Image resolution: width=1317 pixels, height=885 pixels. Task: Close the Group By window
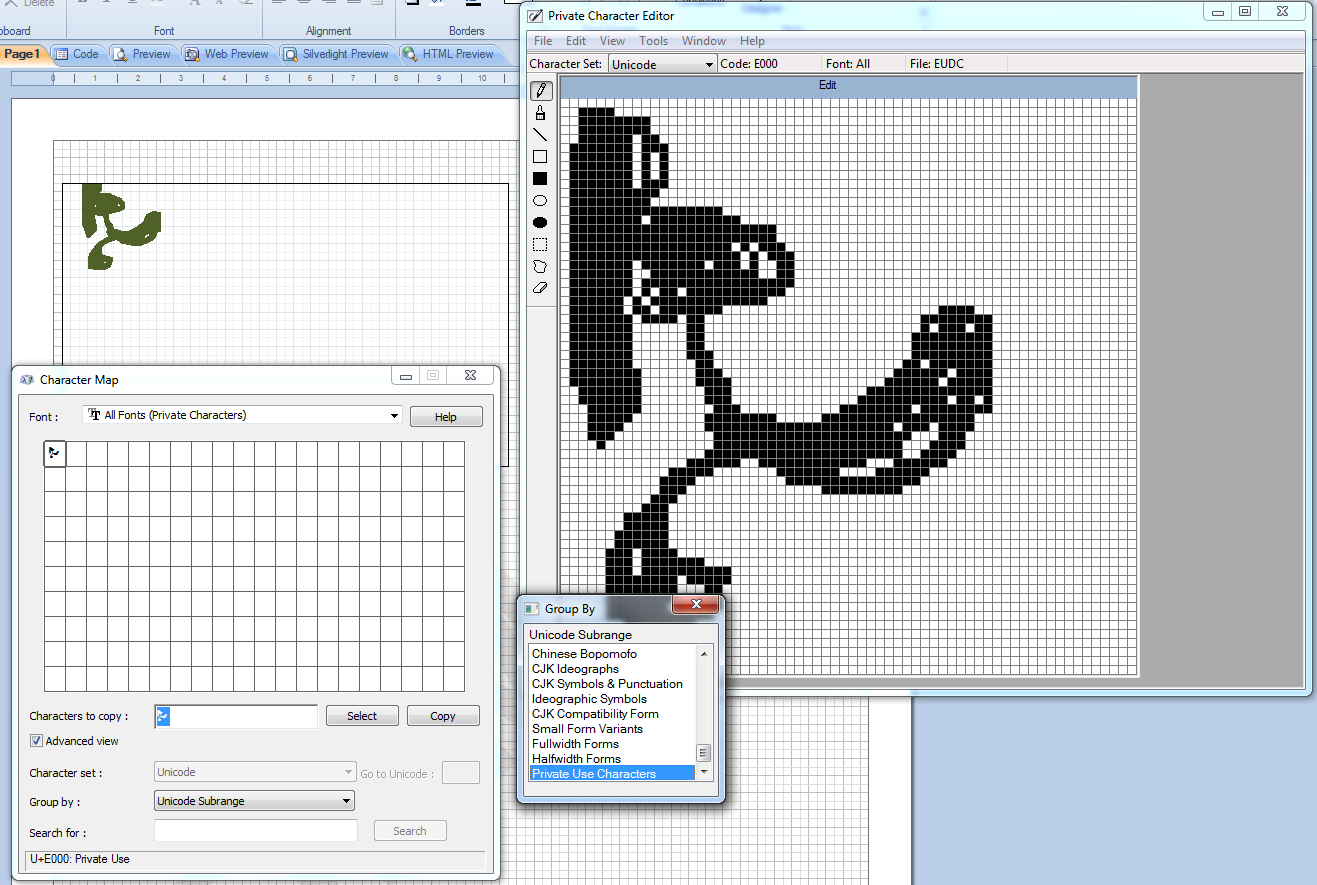695,606
